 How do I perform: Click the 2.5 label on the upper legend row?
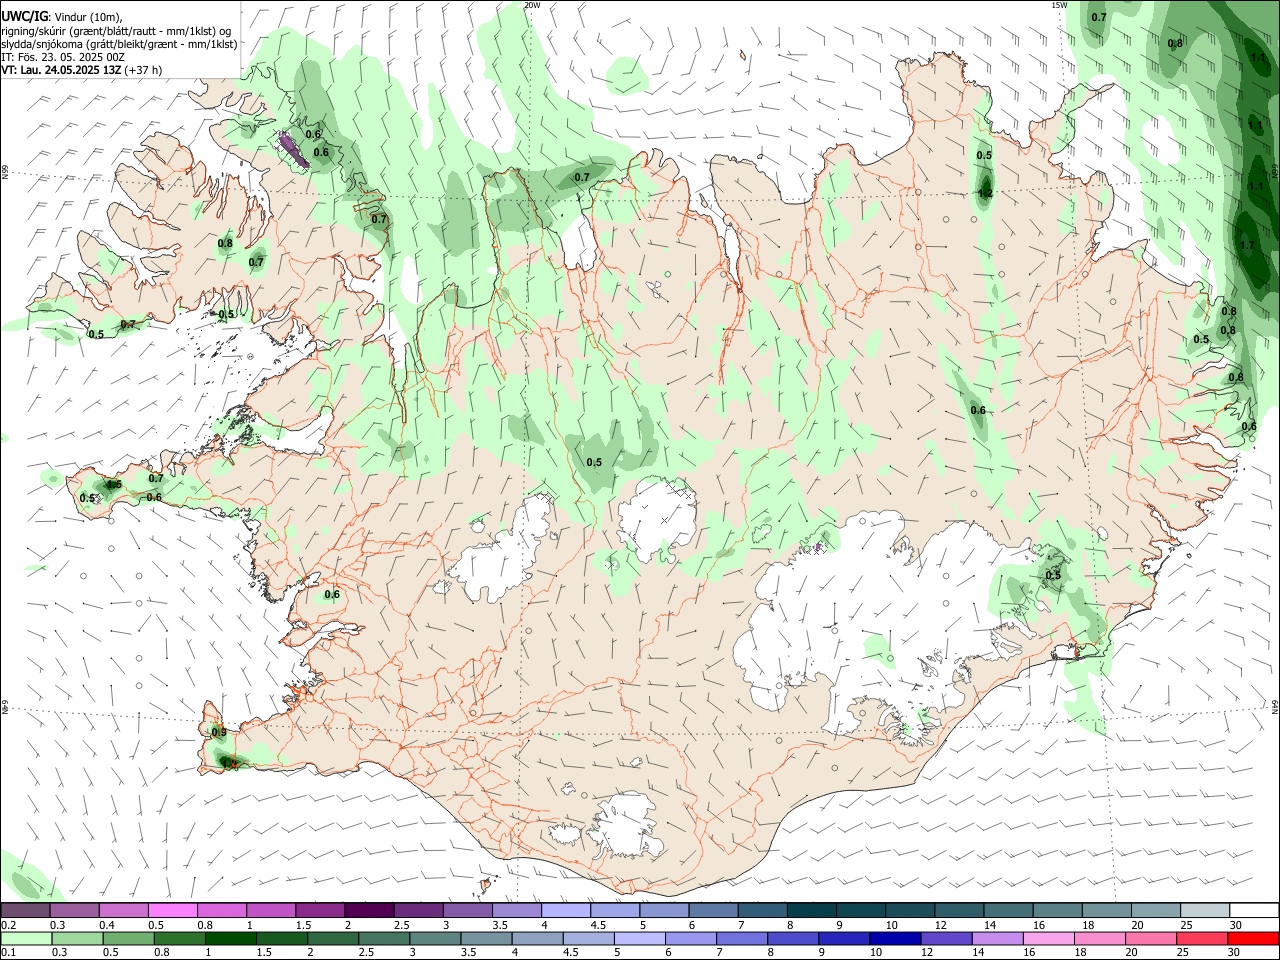pyautogui.click(x=401, y=925)
